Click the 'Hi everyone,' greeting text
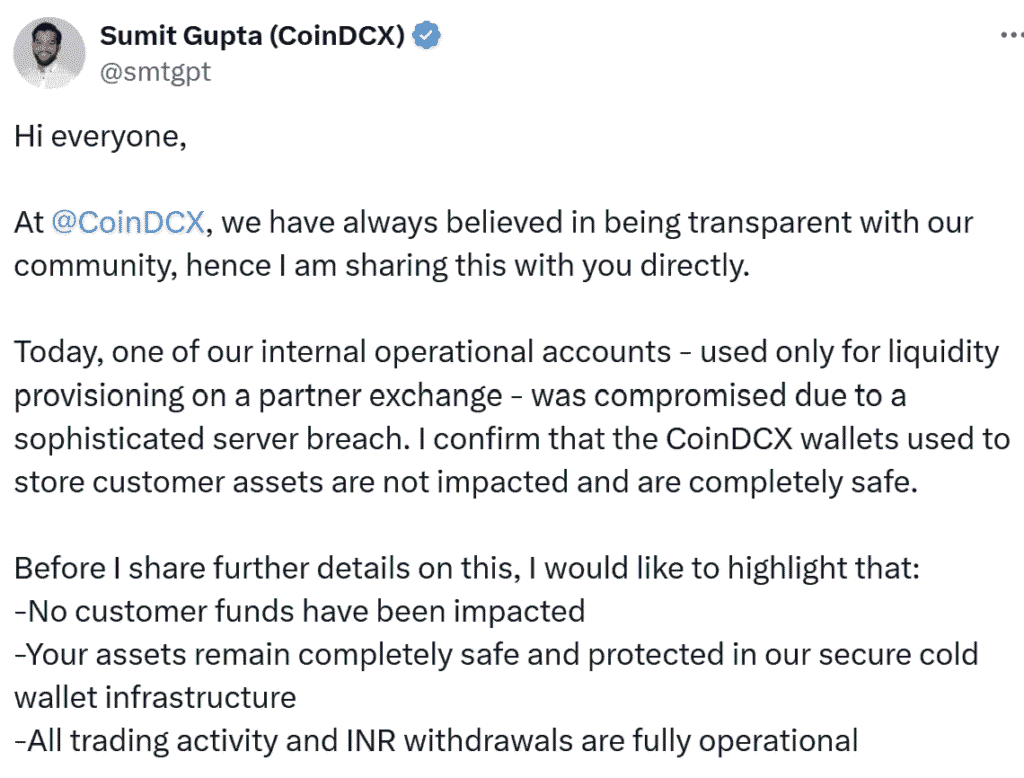Screen dimensions: 1024x778 101,137
